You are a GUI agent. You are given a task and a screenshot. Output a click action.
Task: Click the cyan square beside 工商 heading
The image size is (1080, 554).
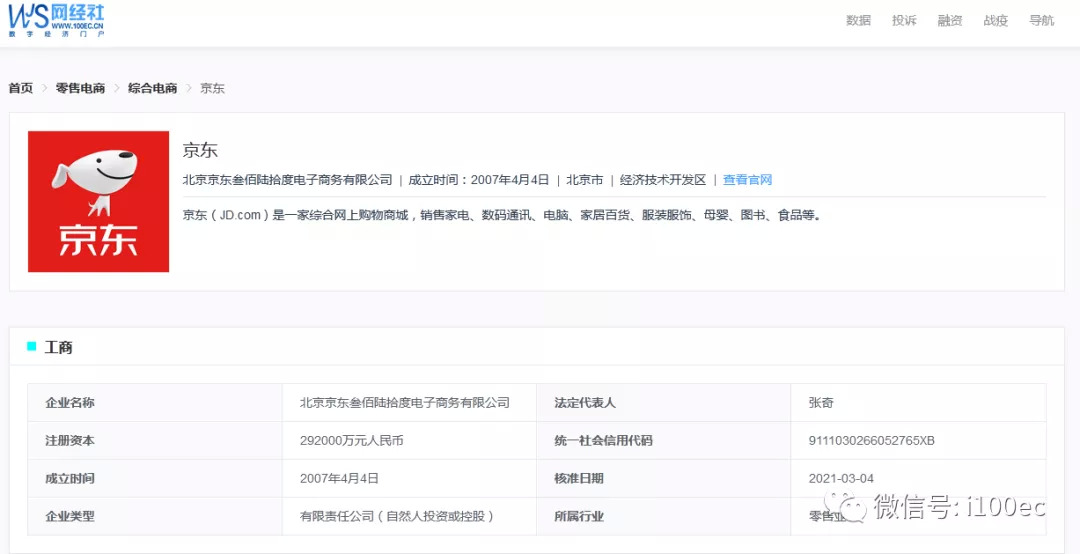[32, 347]
